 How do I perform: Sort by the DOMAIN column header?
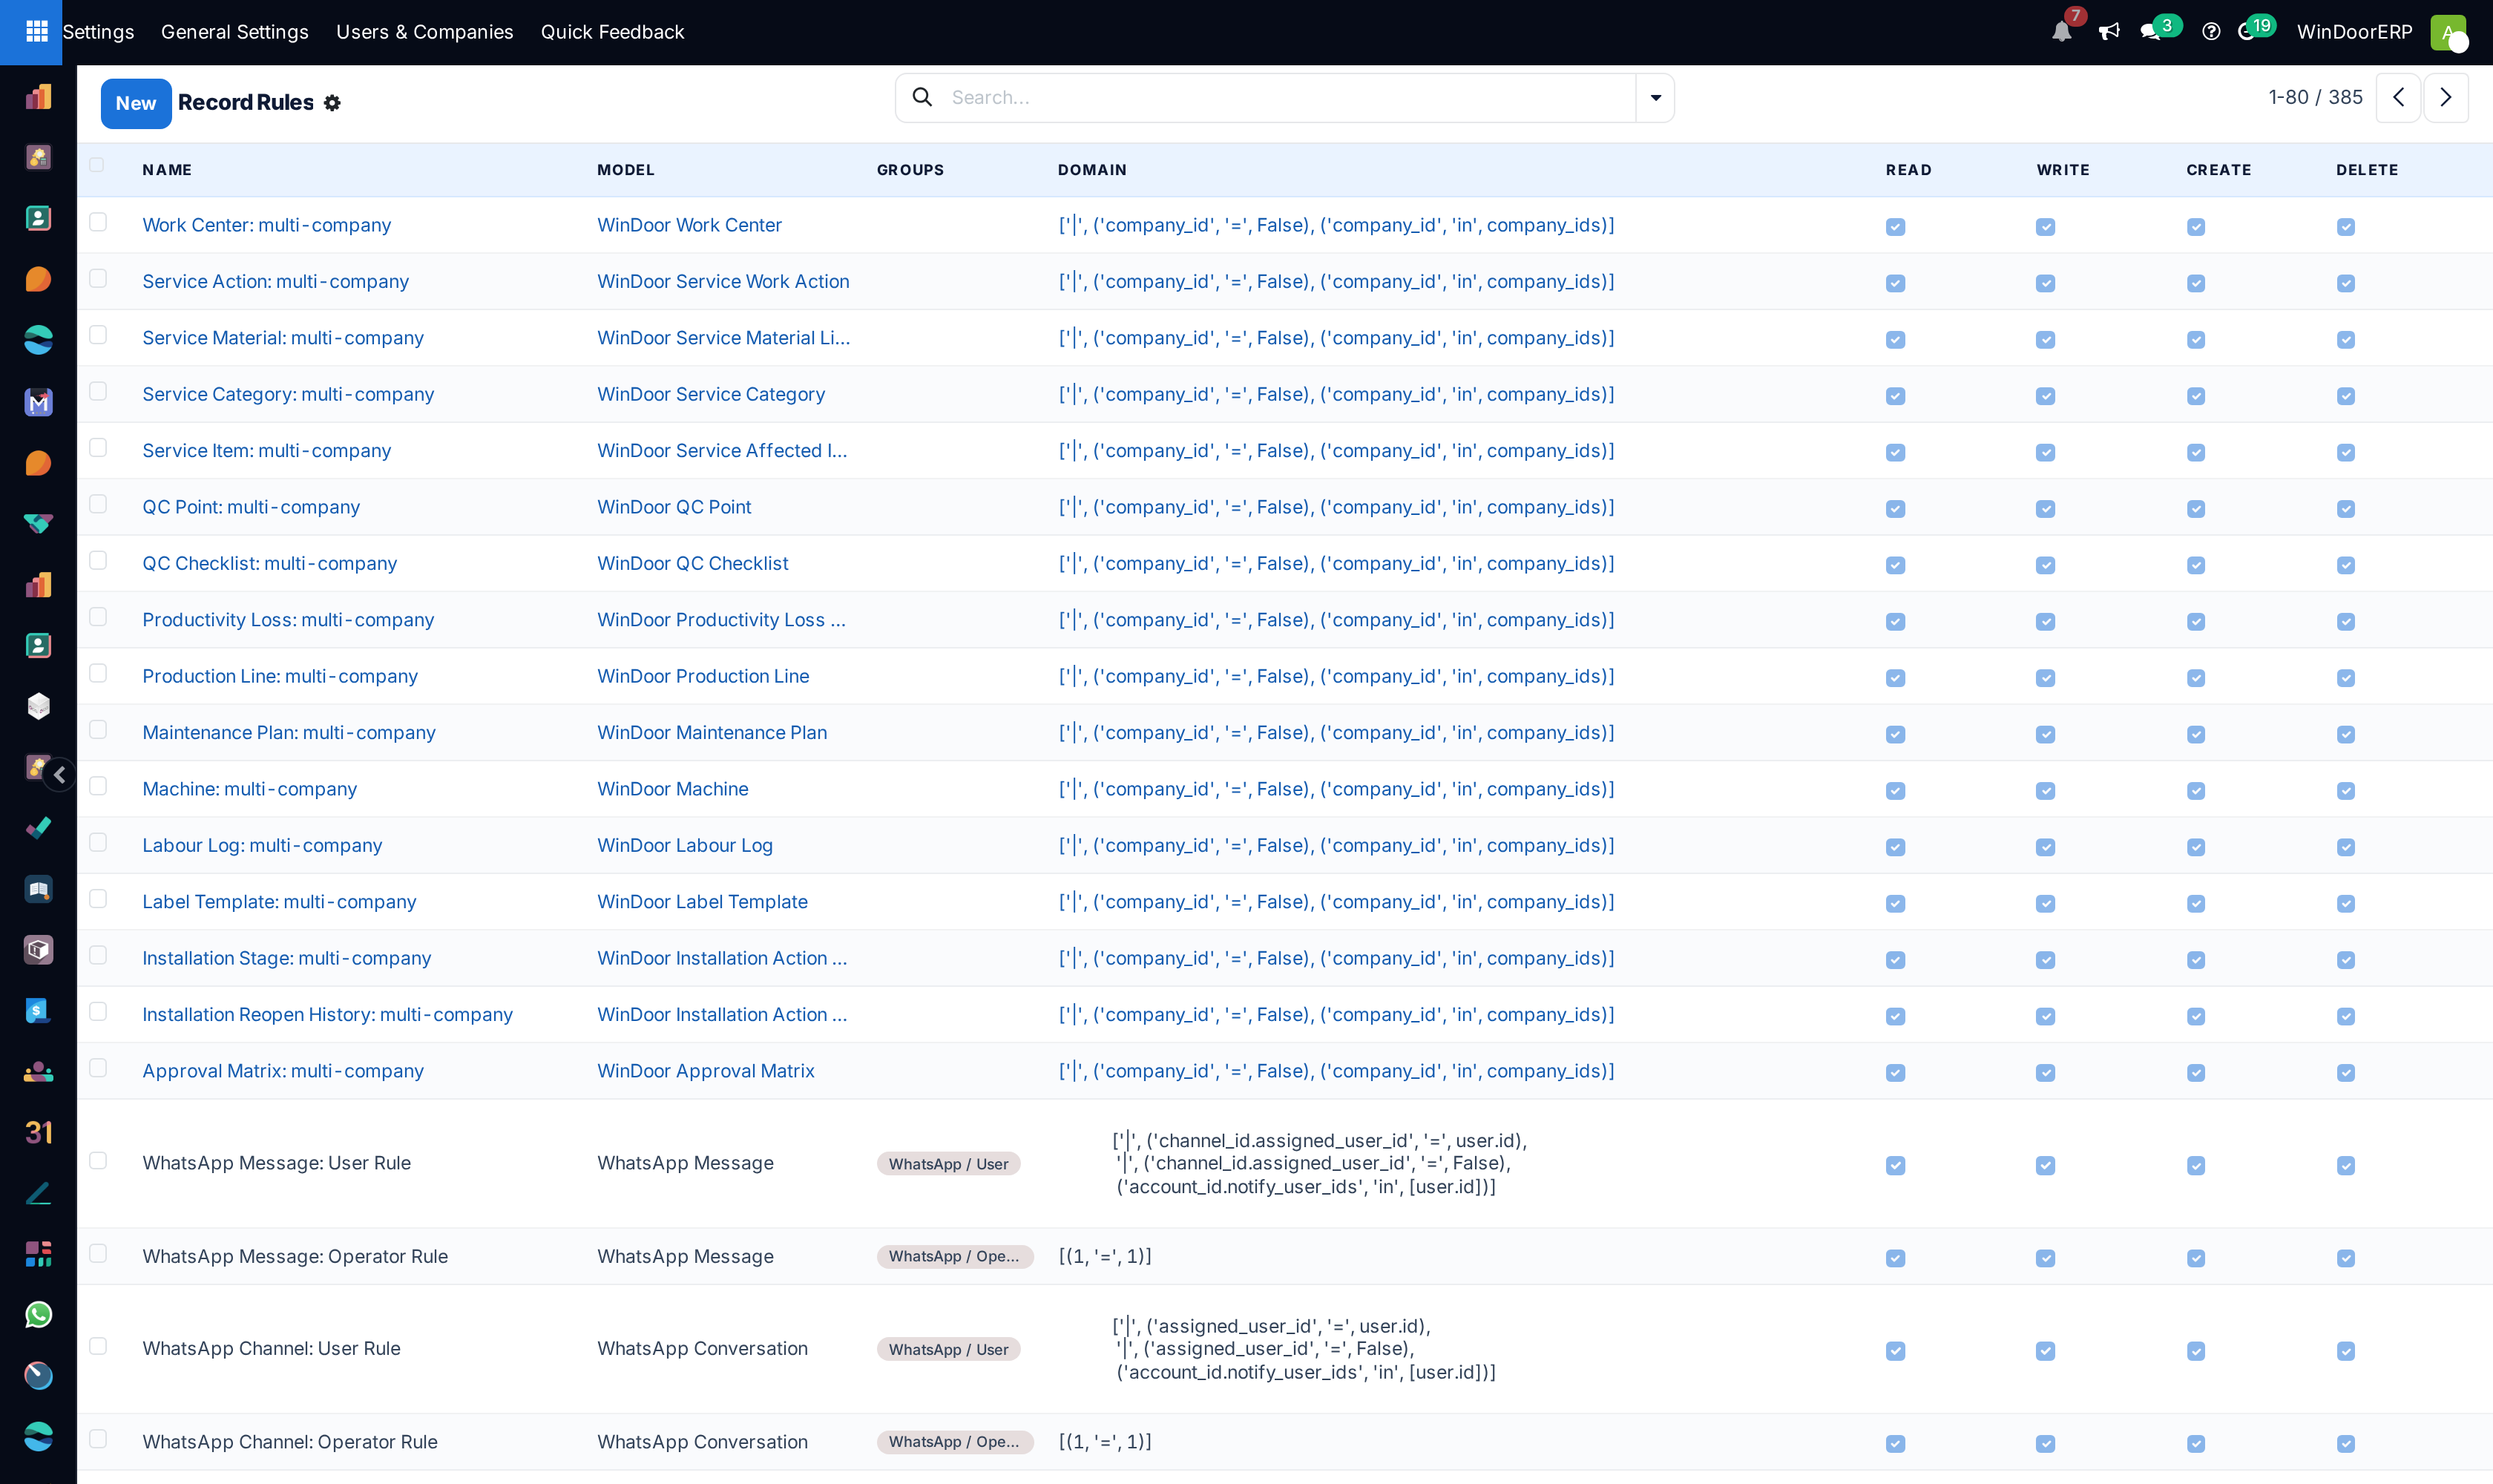pos(1092,170)
